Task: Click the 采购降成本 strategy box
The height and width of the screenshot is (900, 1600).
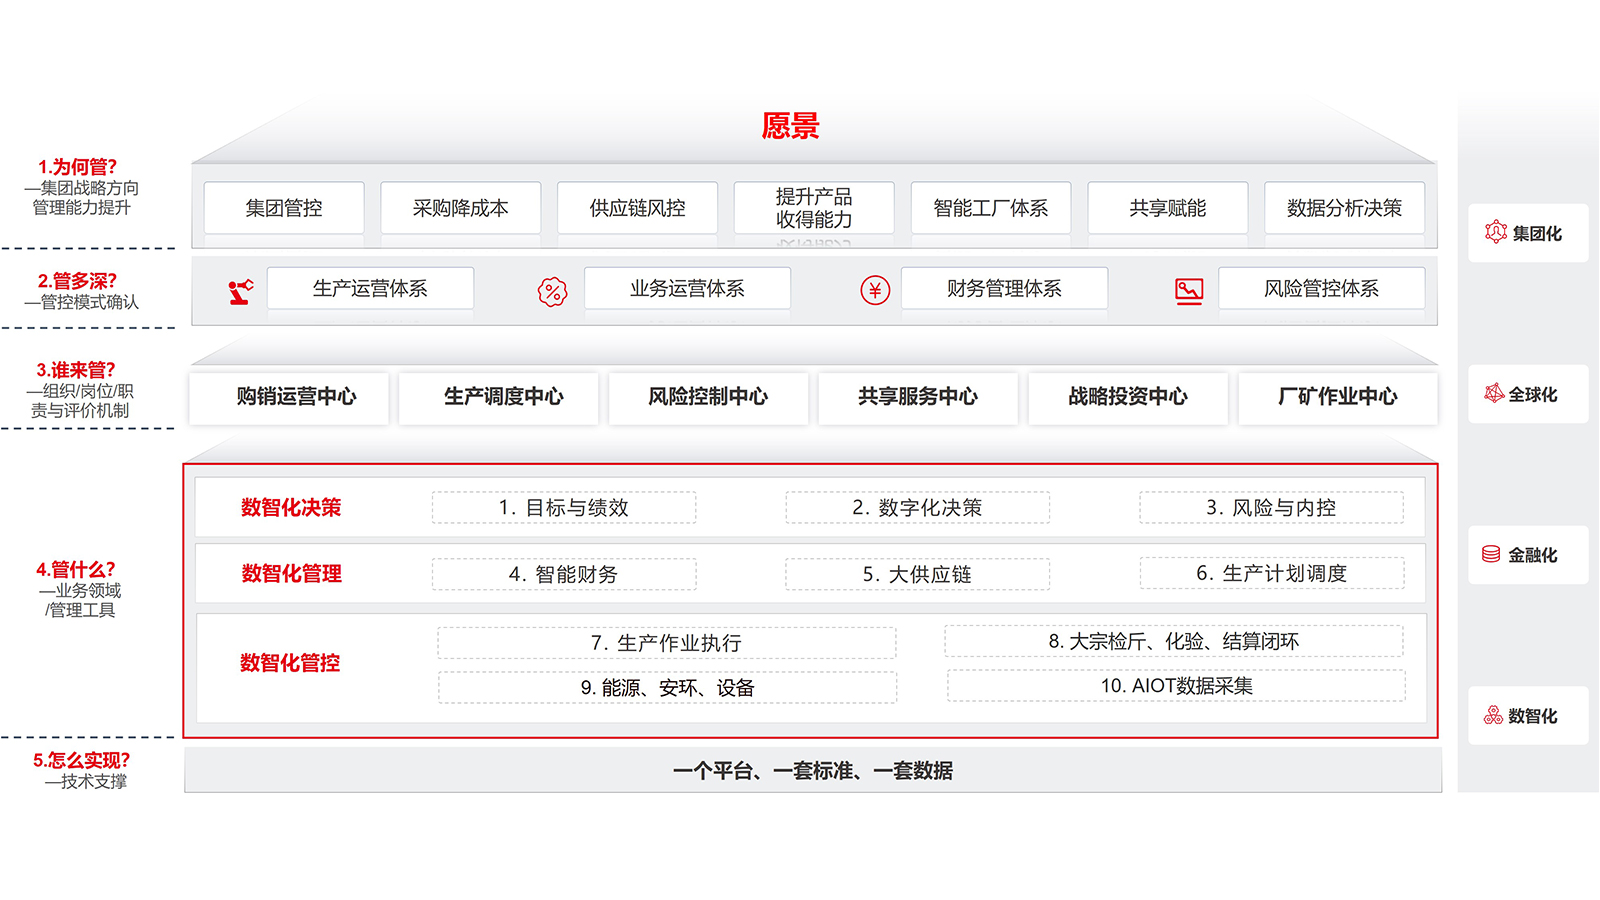Action: [x=460, y=207]
